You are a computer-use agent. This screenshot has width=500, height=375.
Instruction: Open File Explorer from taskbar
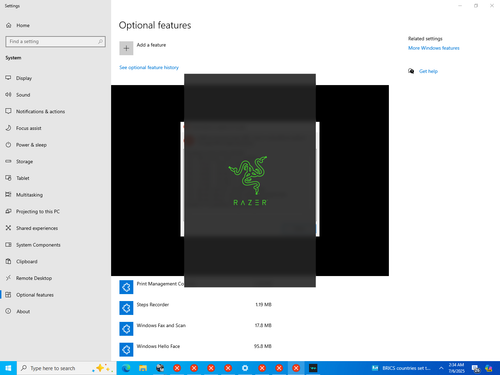coord(143,368)
